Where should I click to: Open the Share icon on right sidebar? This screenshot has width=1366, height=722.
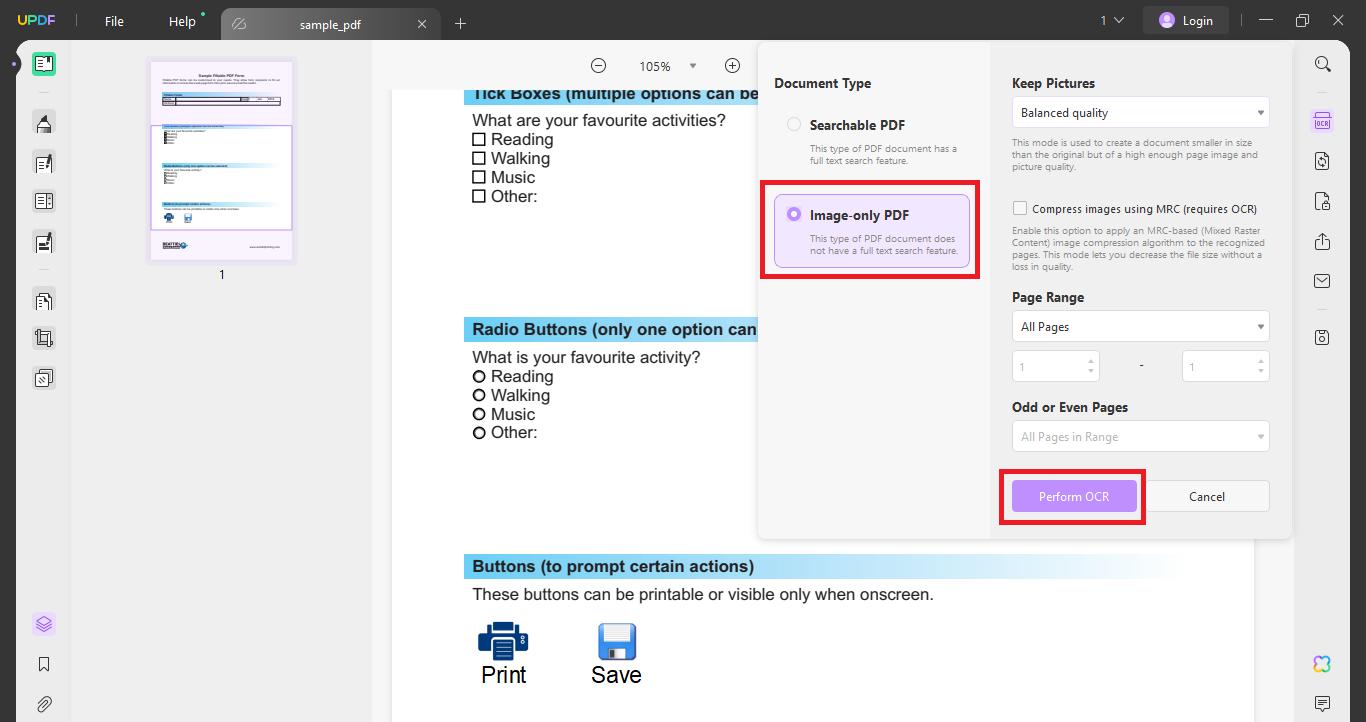tap(1322, 241)
